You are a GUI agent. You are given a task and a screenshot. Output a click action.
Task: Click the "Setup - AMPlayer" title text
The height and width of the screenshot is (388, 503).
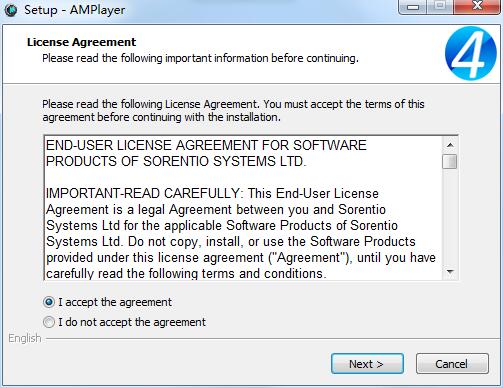point(75,10)
